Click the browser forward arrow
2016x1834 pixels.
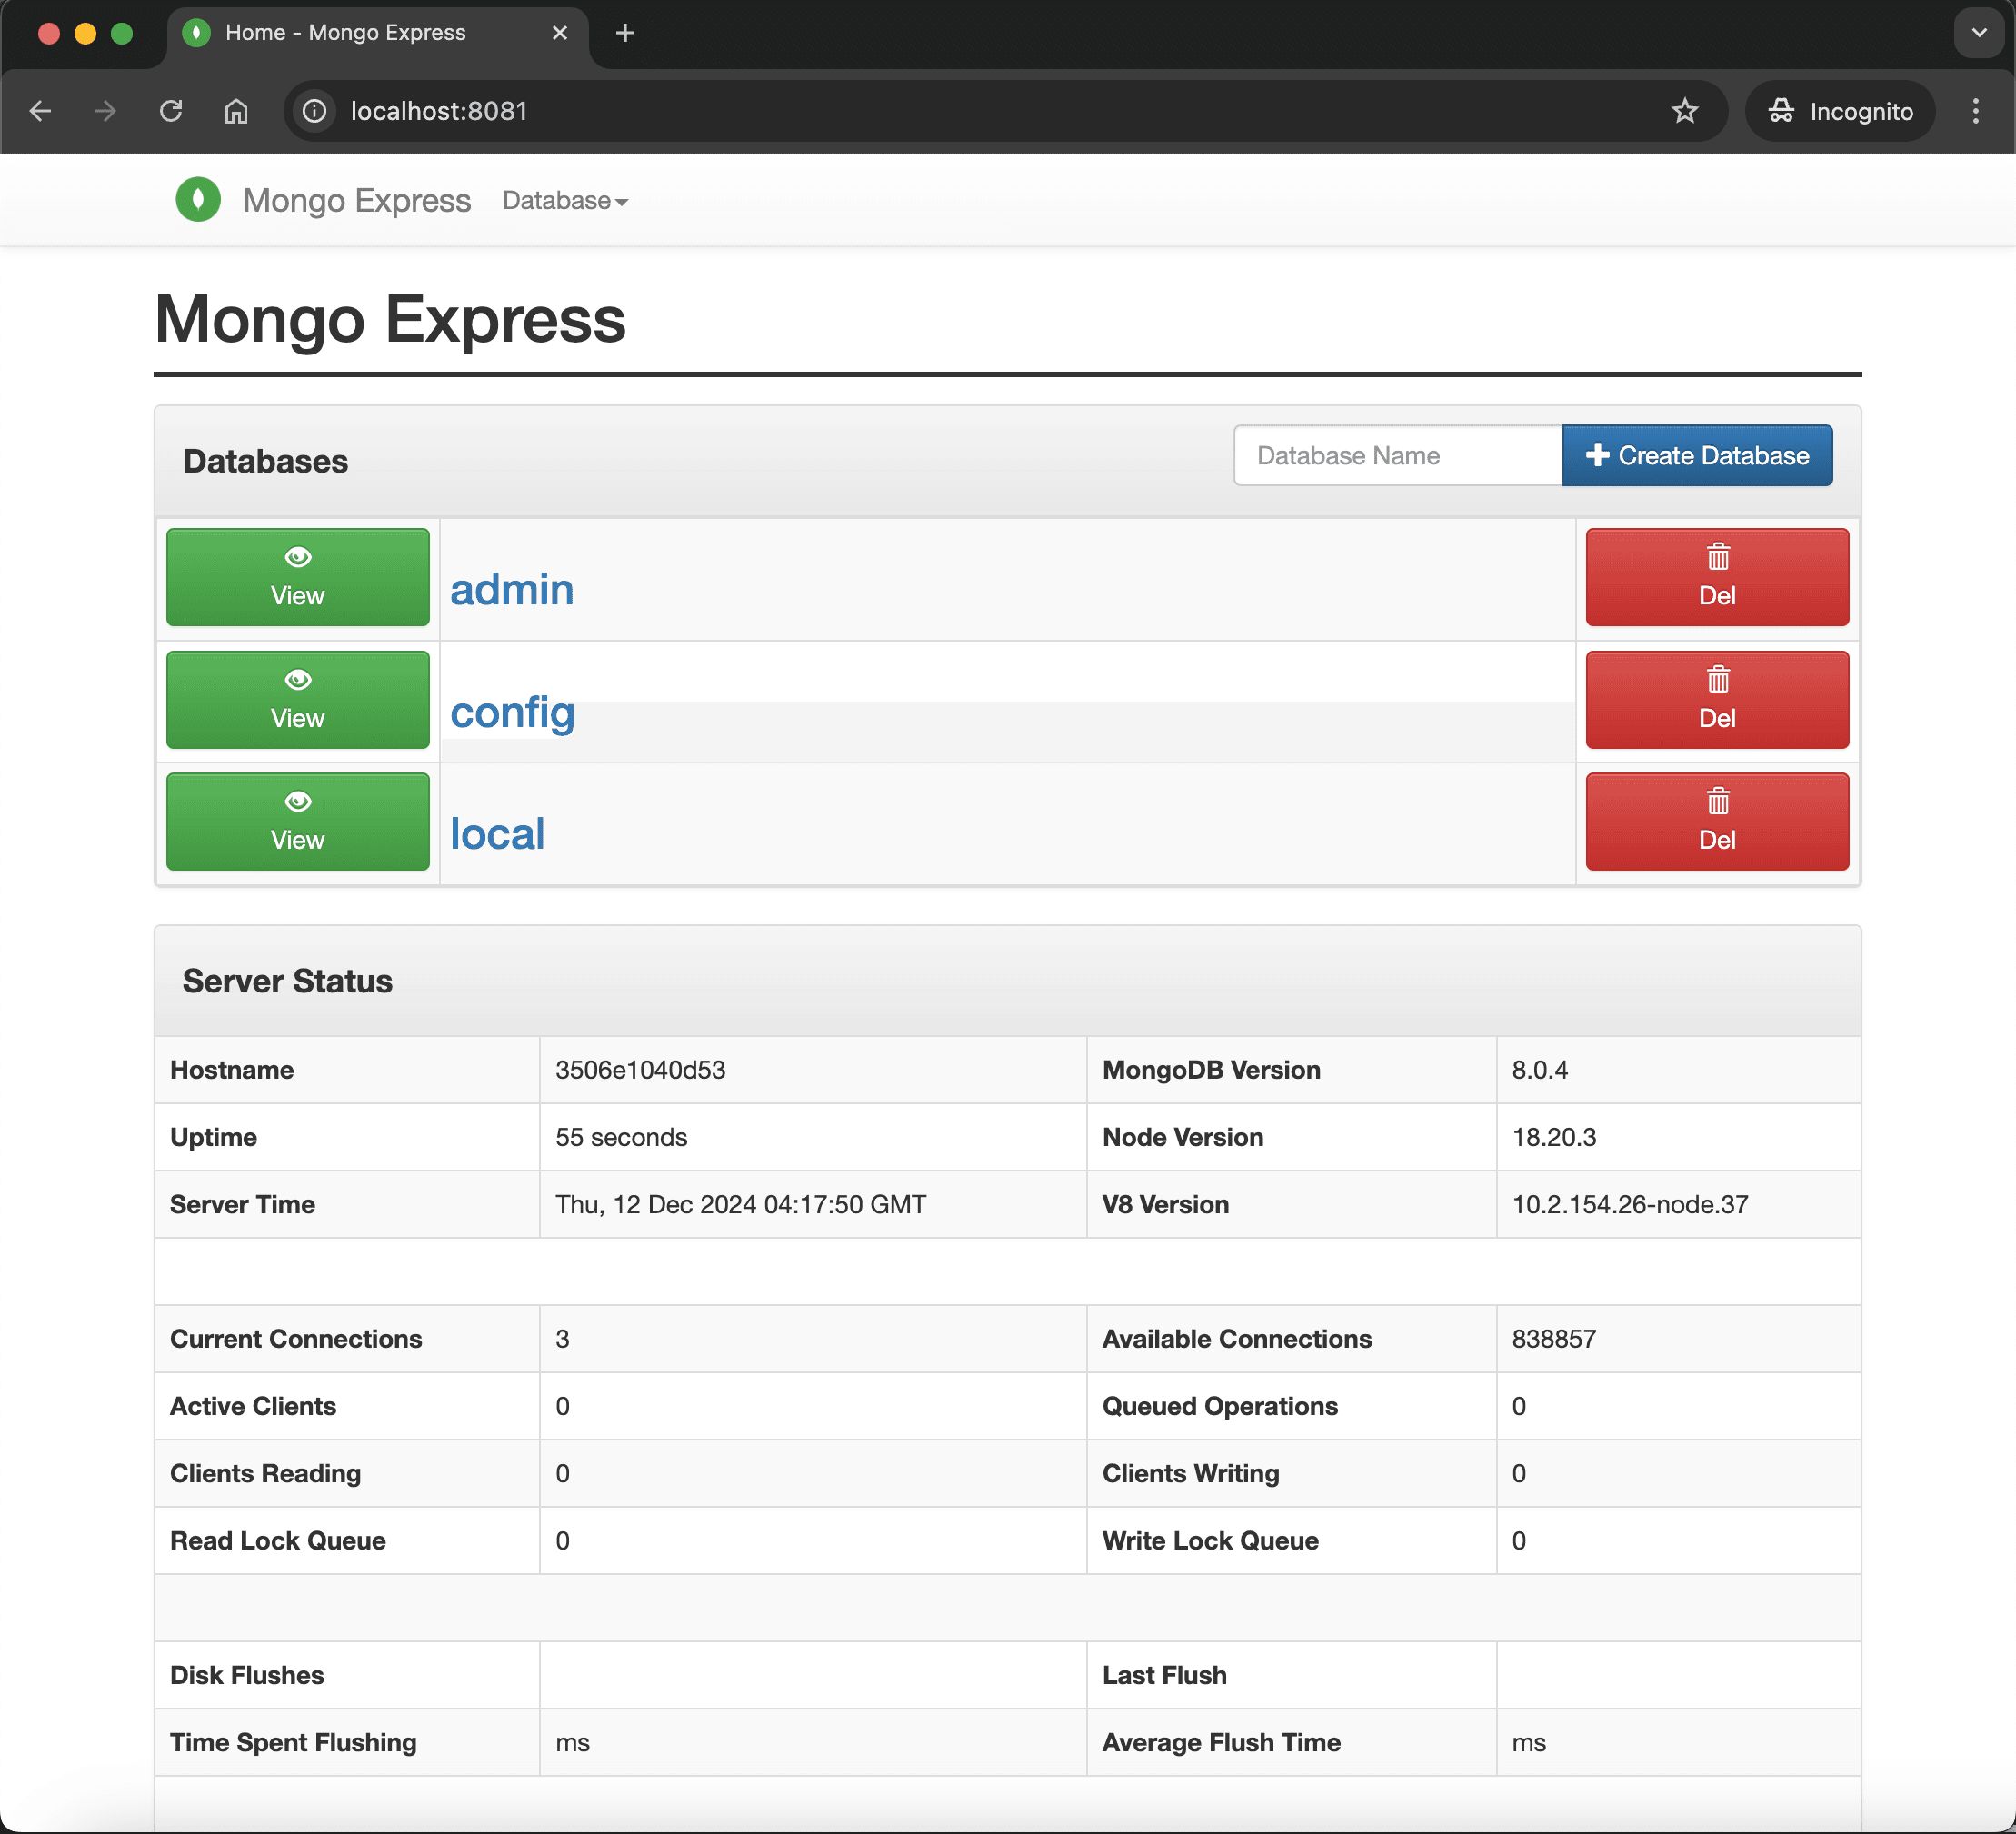pos(105,111)
